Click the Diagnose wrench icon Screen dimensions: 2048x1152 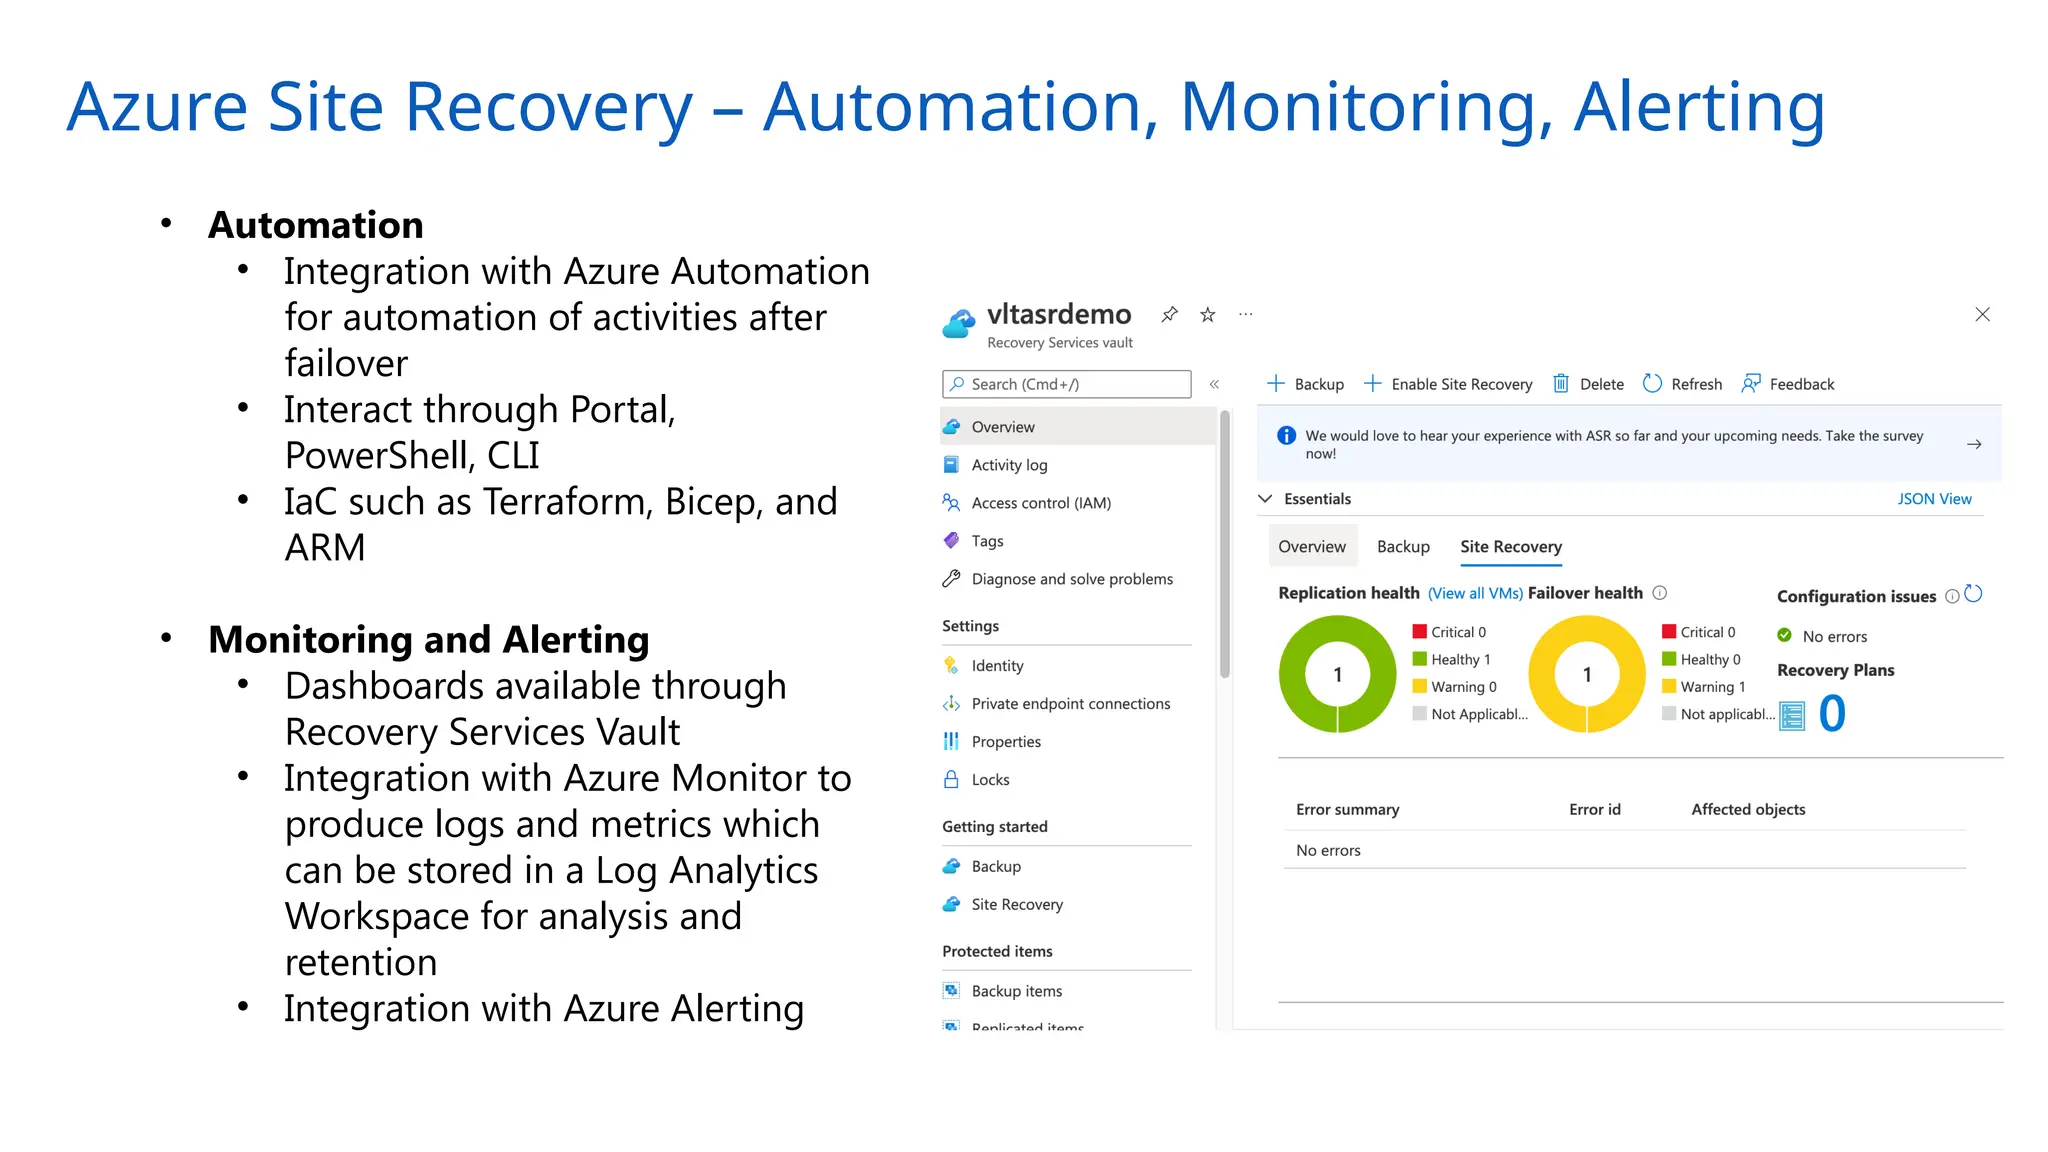click(951, 578)
